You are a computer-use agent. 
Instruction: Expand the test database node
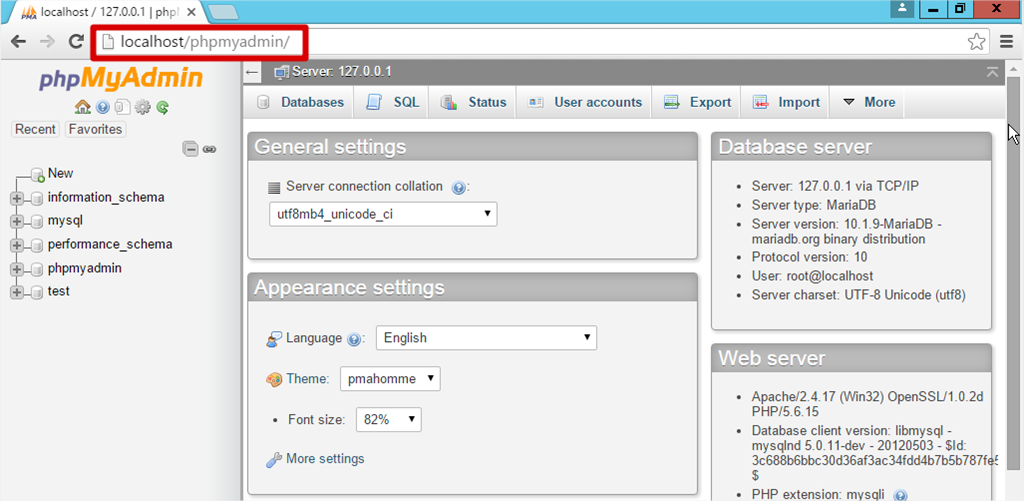pos(17,292)
